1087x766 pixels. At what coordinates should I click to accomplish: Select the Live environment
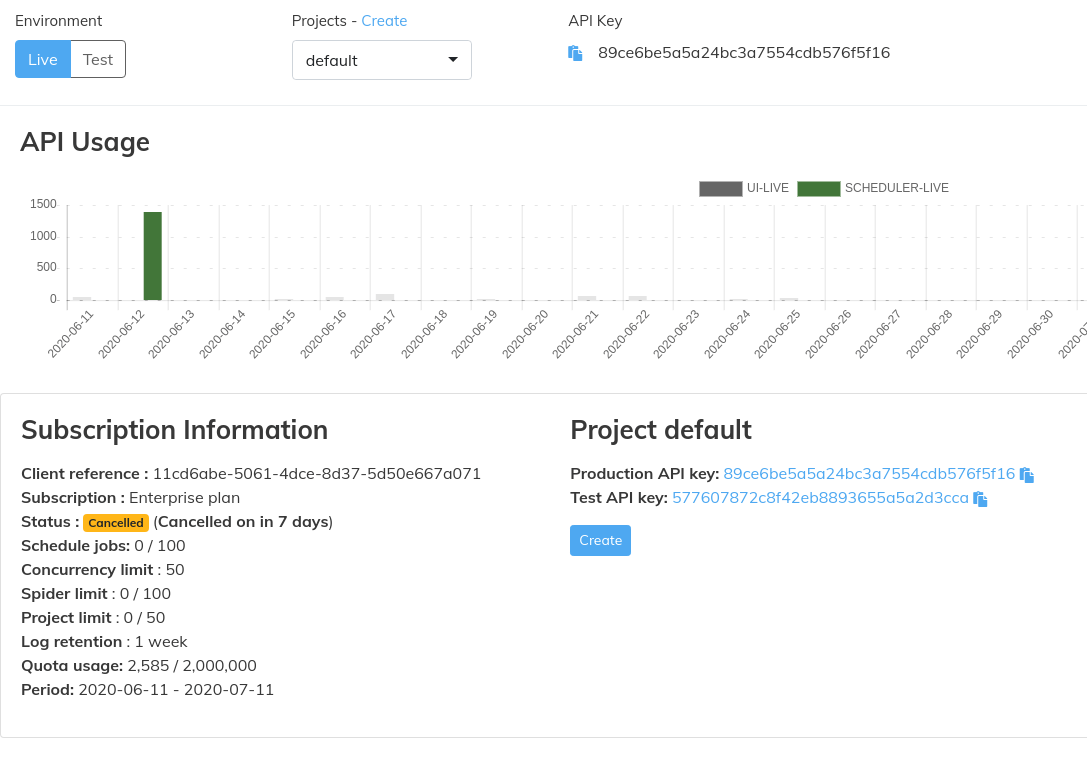[42, 59]
